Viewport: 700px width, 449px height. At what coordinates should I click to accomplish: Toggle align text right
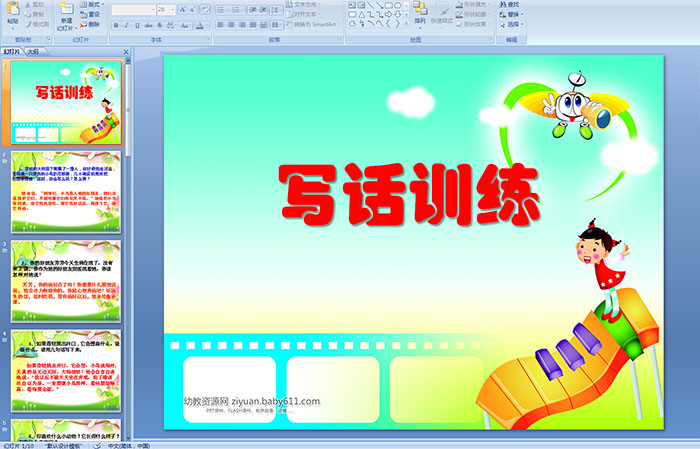(x=242, y=25)
